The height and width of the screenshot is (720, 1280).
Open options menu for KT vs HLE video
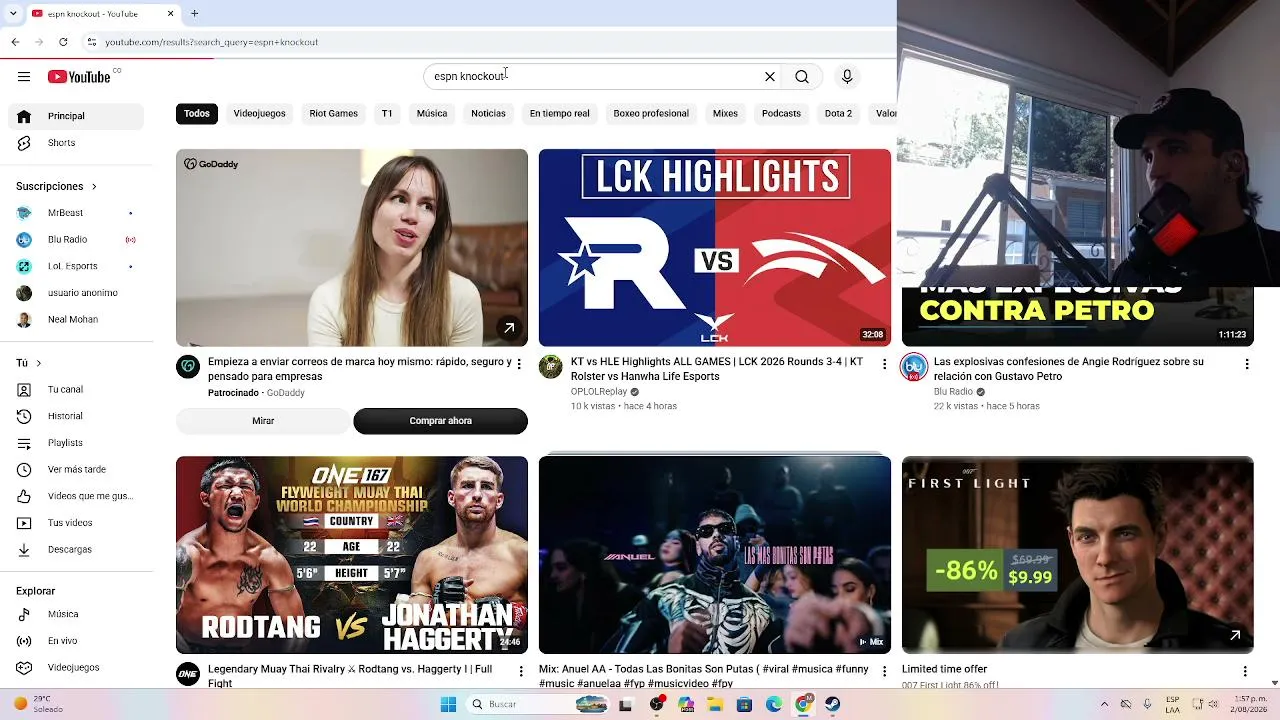[884, 364]
